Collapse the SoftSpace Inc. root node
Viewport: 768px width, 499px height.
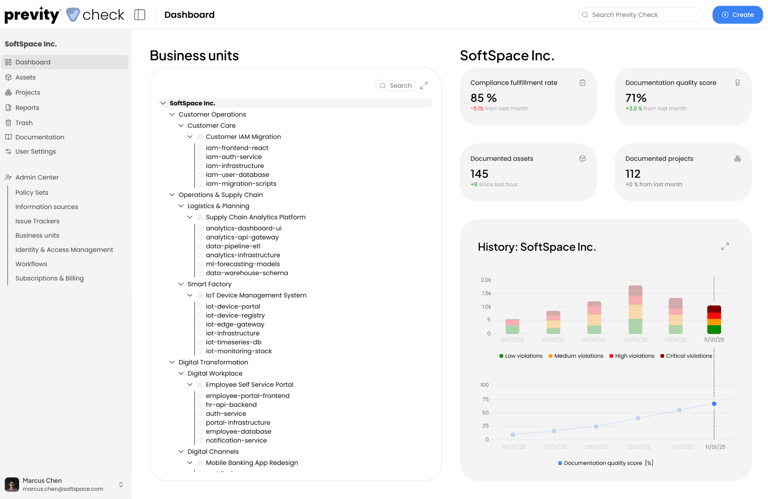[x=163, y=103]
